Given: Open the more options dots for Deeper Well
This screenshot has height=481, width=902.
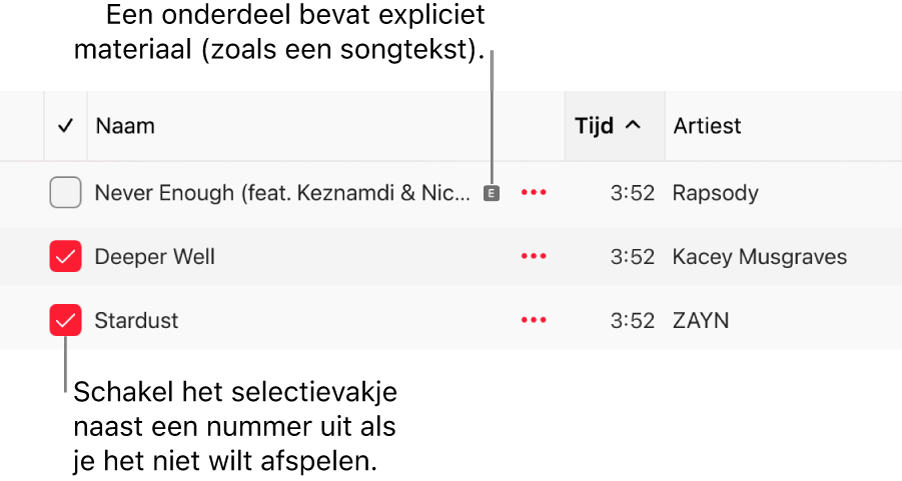Looking at the screenshot, I should point(533,257).
